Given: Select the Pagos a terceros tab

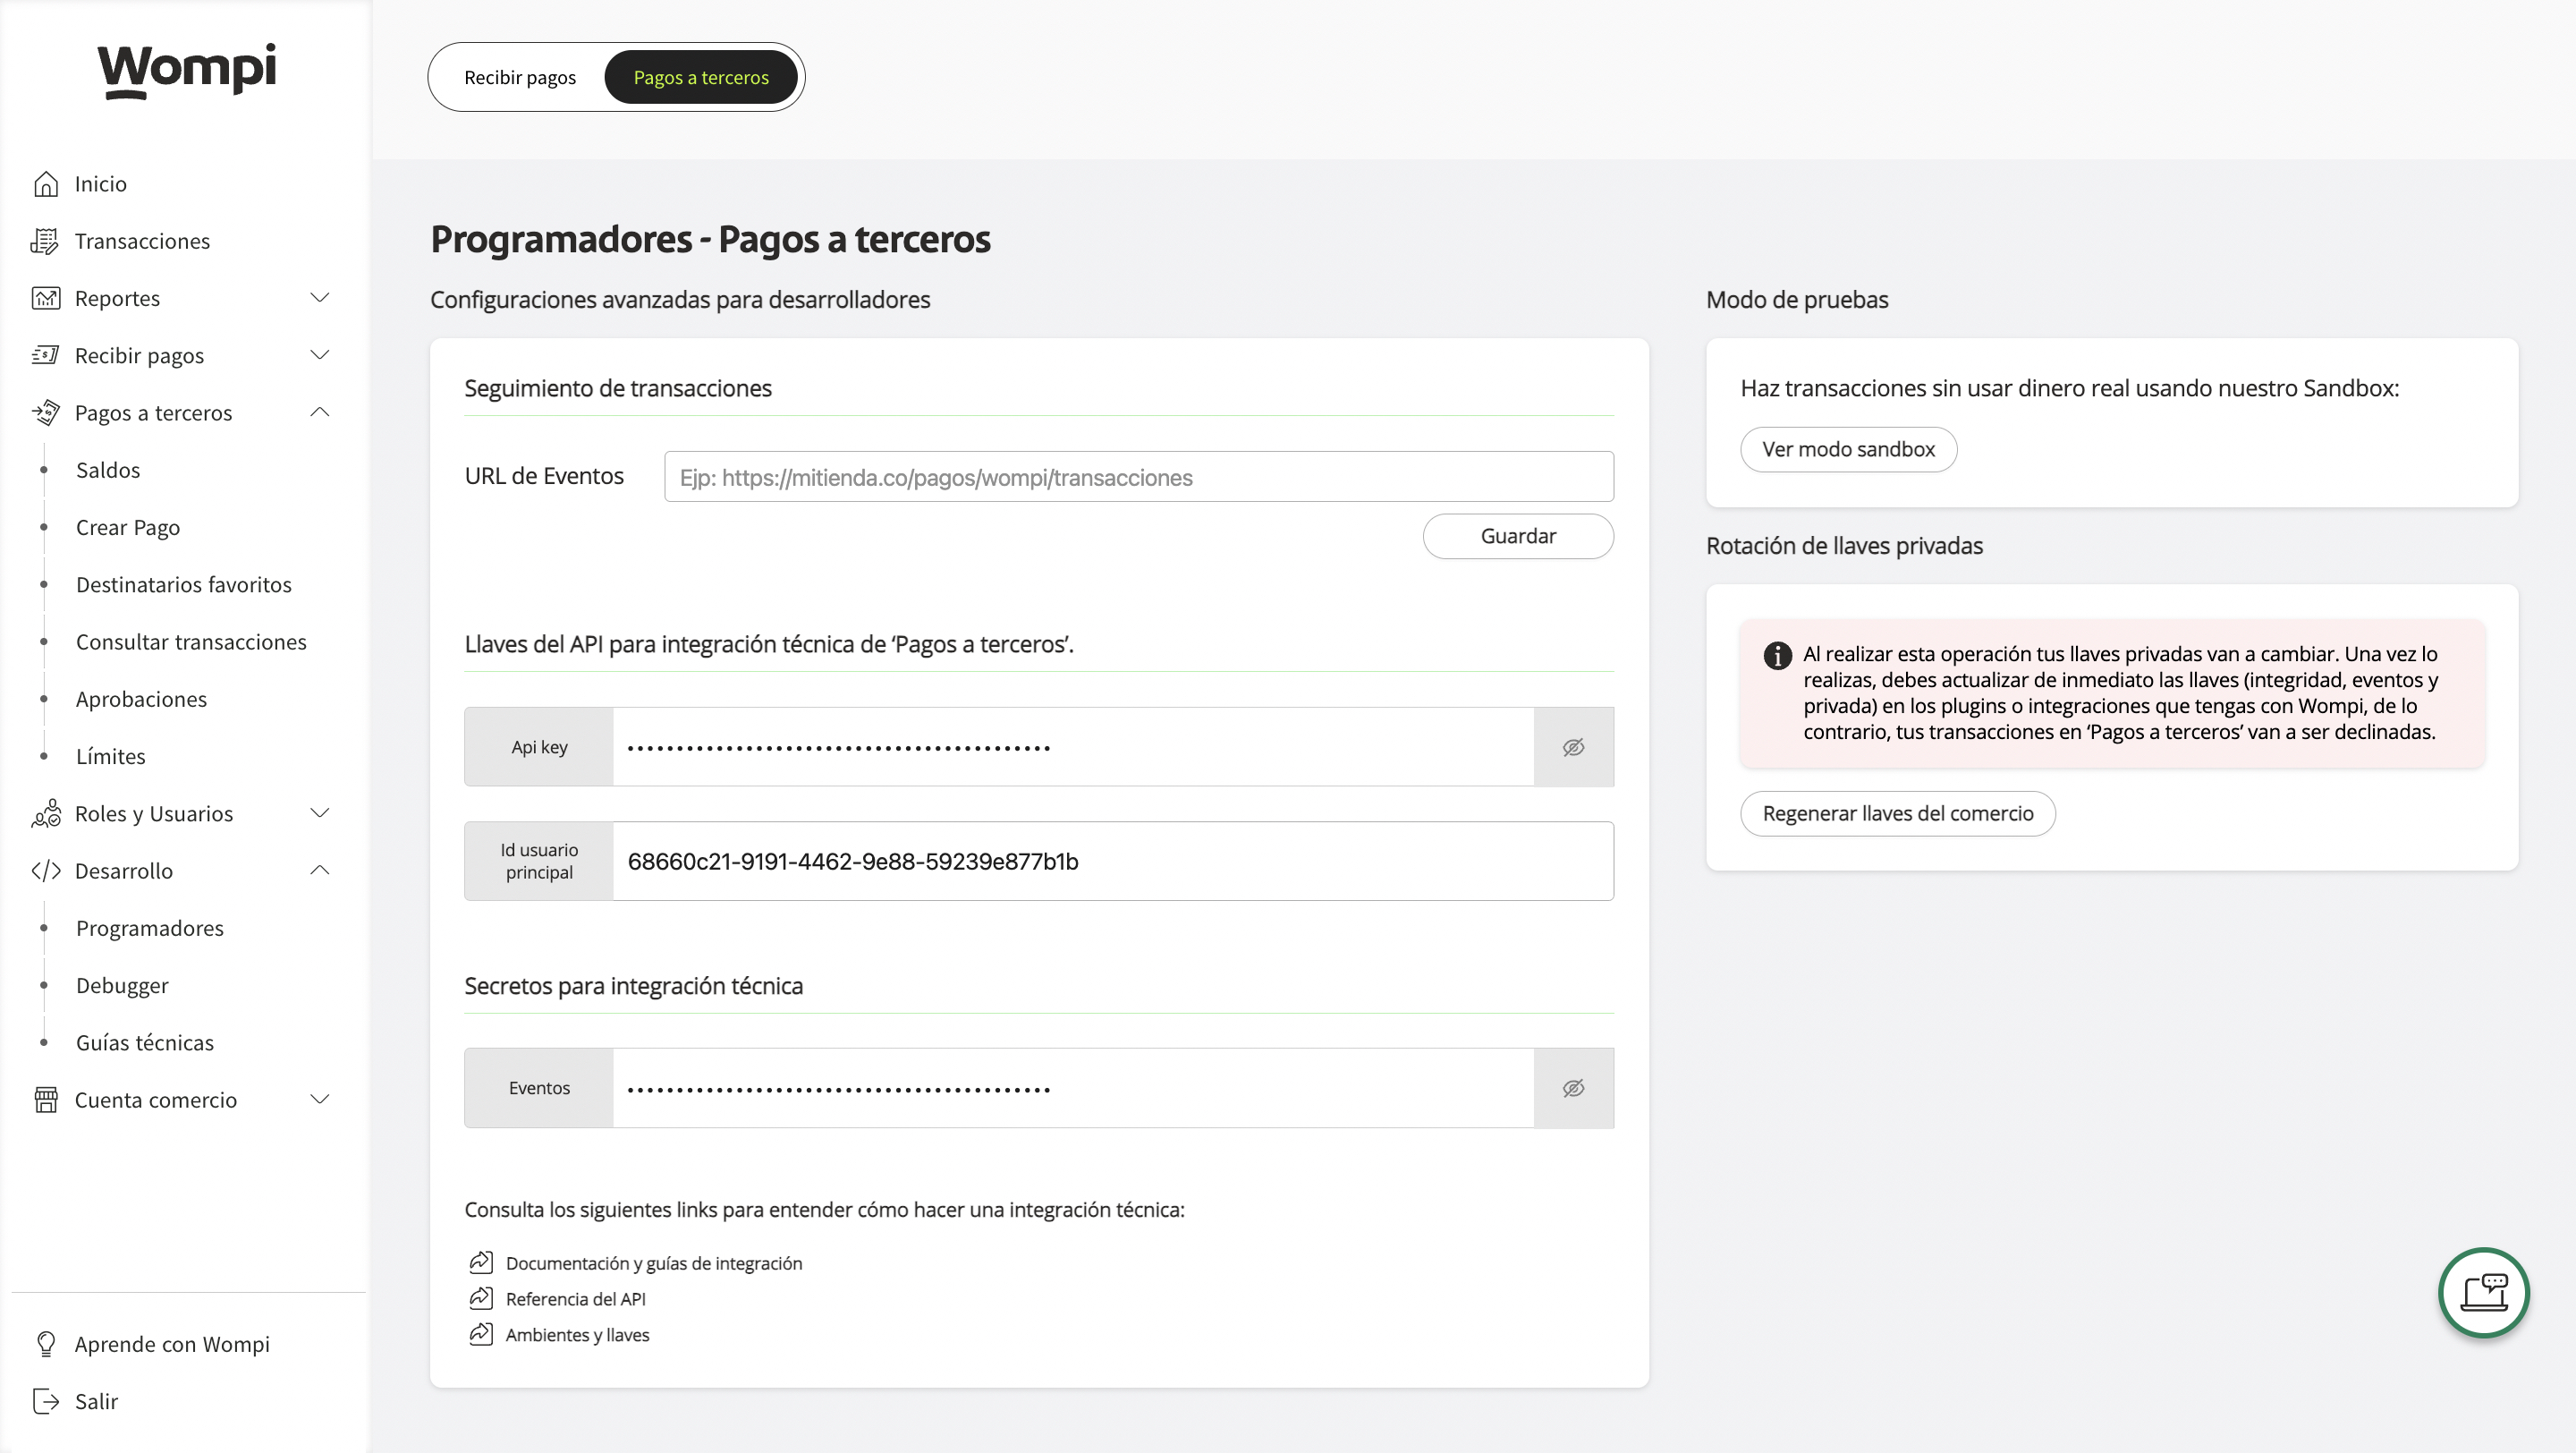Looking at the screenshot, I should [x=700, y=76].
